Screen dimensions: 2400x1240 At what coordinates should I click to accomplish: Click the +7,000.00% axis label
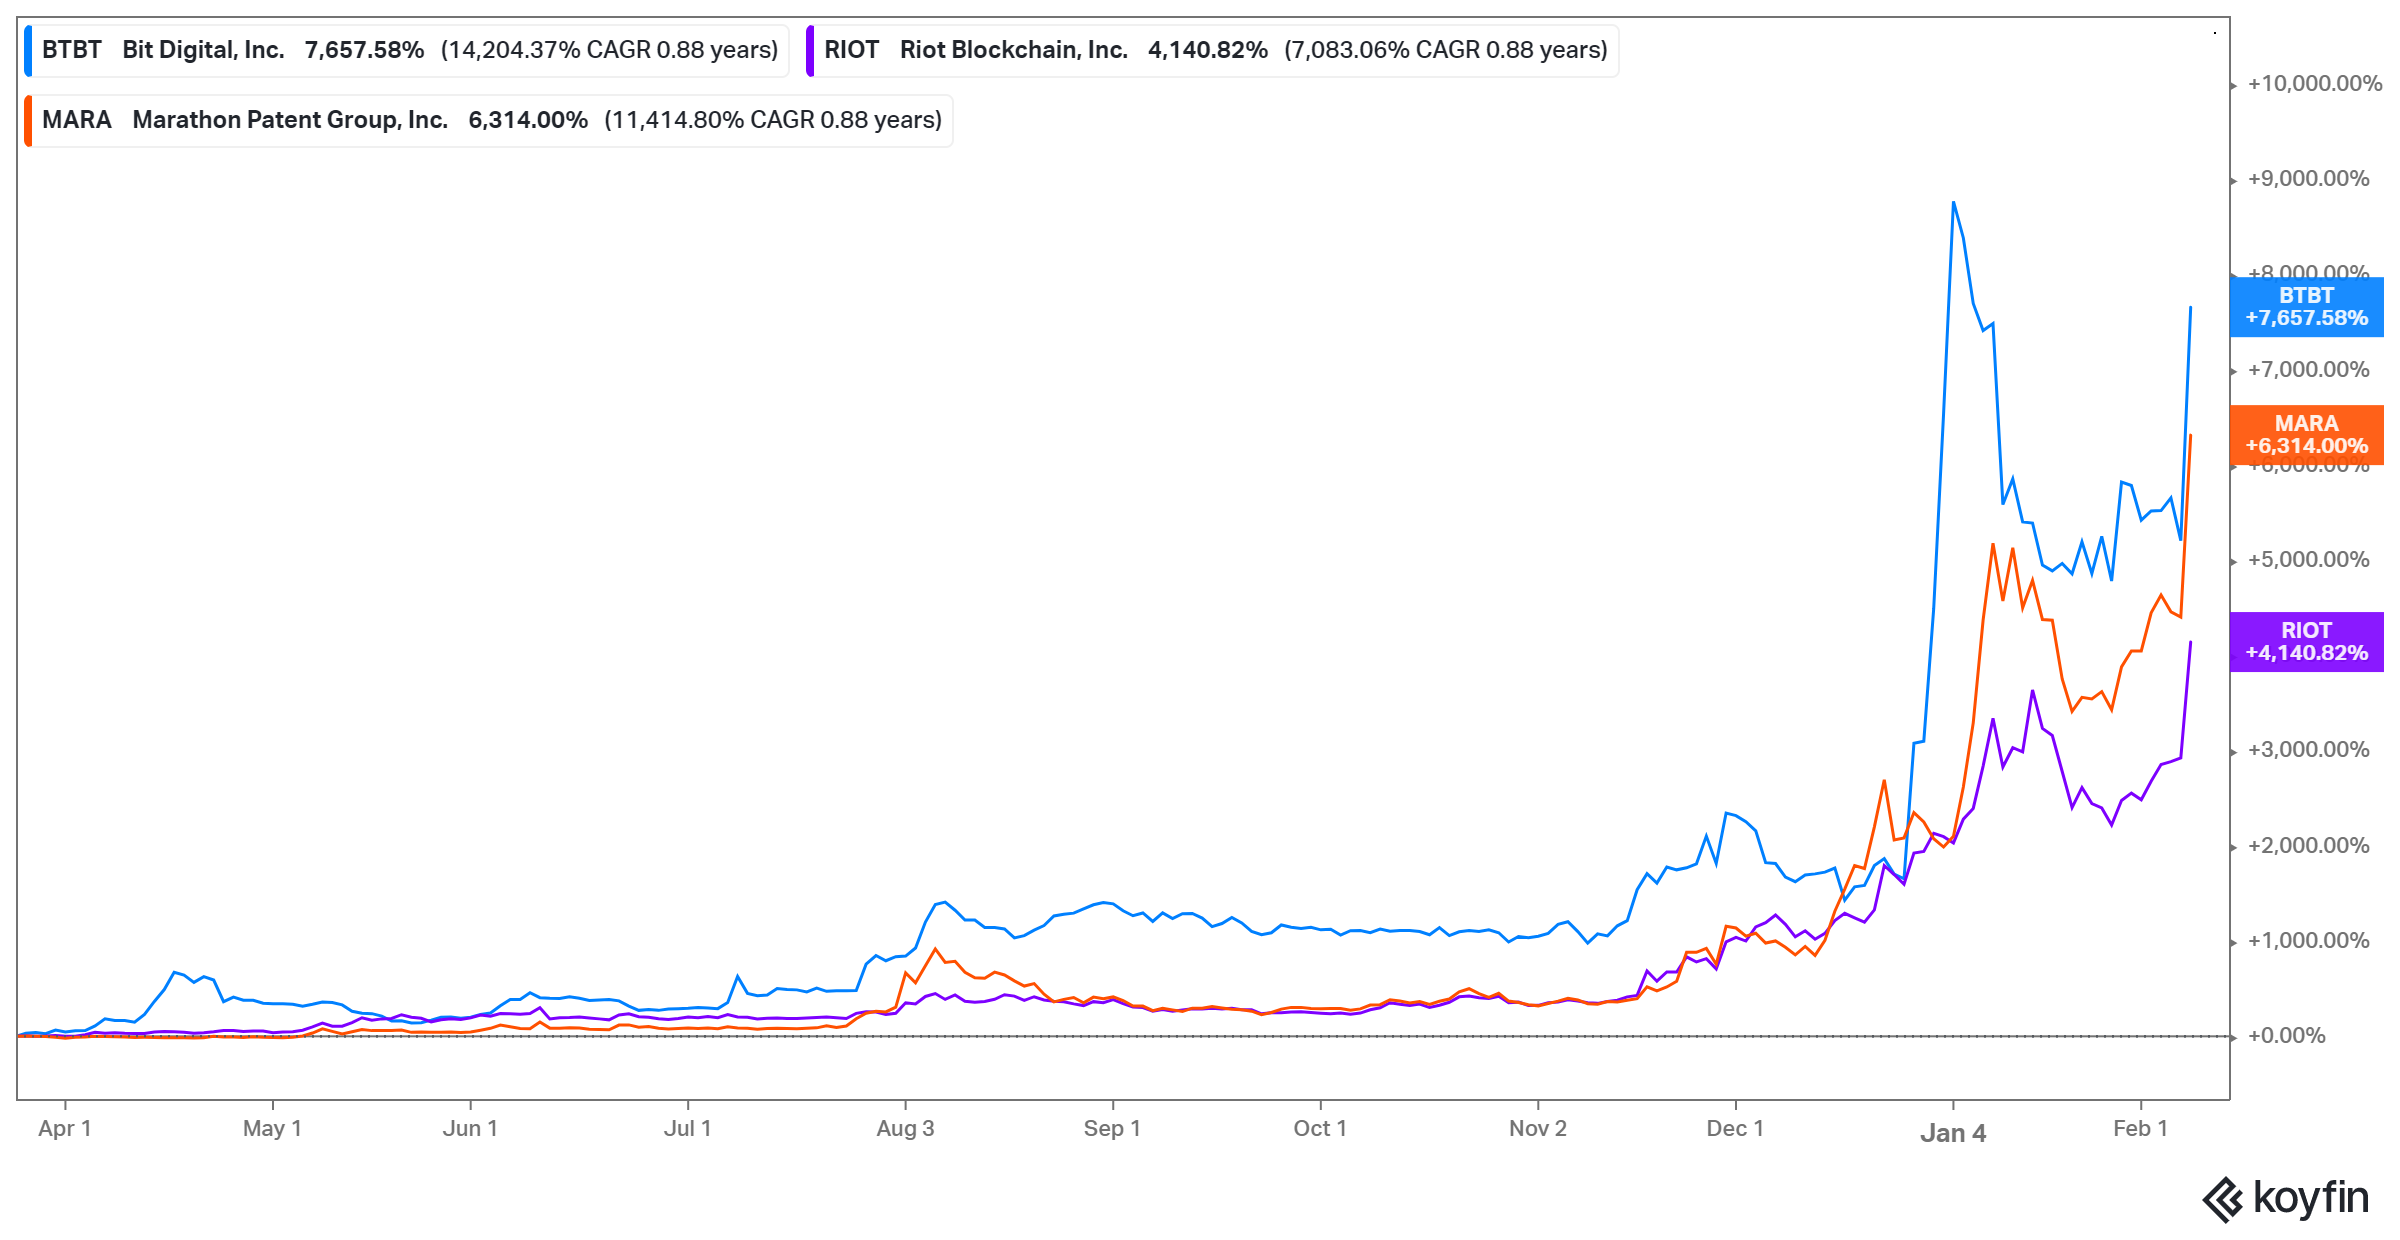2308,369
